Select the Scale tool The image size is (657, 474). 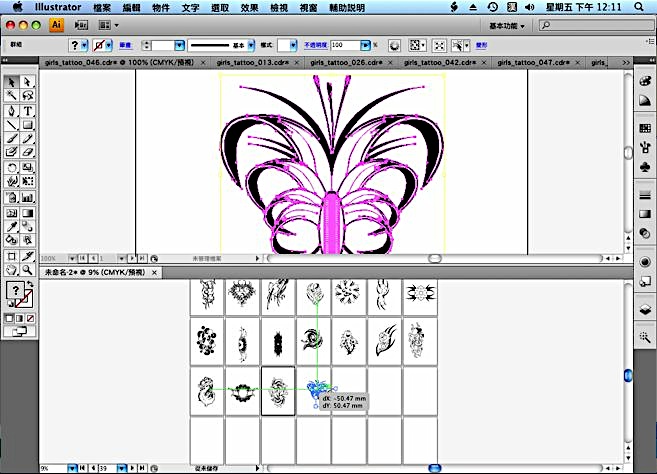point(27,168)
